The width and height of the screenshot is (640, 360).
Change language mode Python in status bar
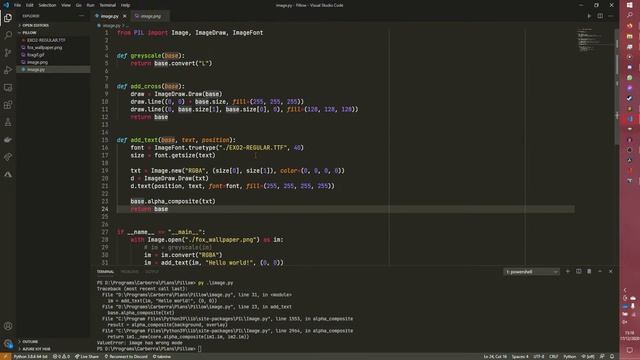click(x=569, y=356)
